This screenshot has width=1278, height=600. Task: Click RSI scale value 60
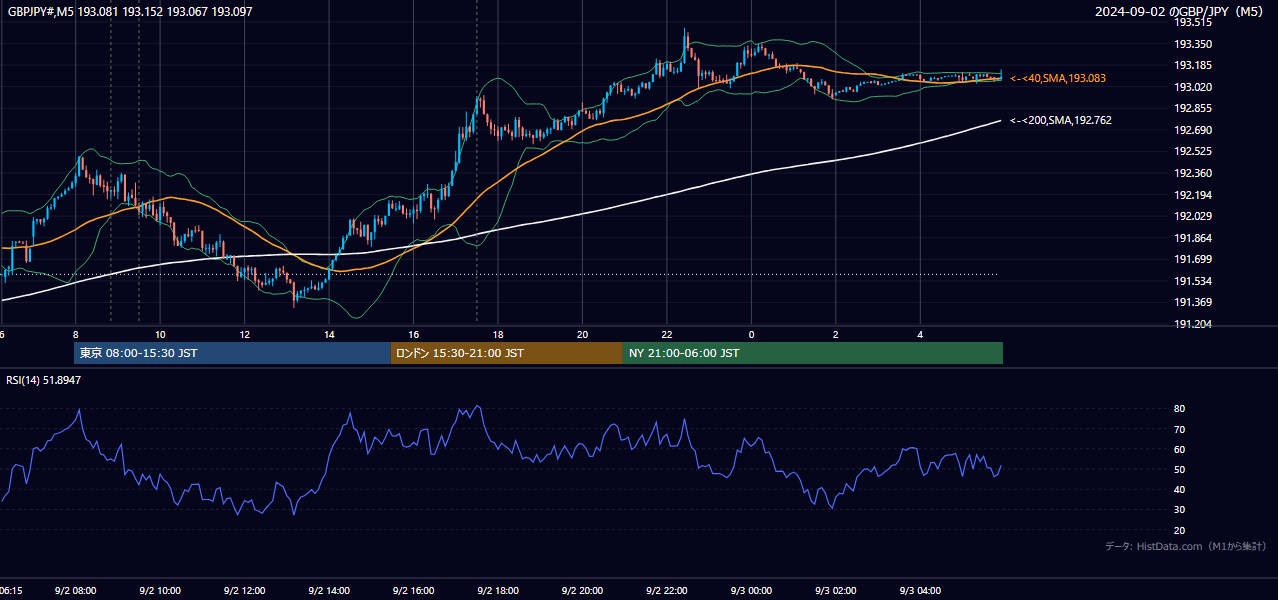point(1180,449)
